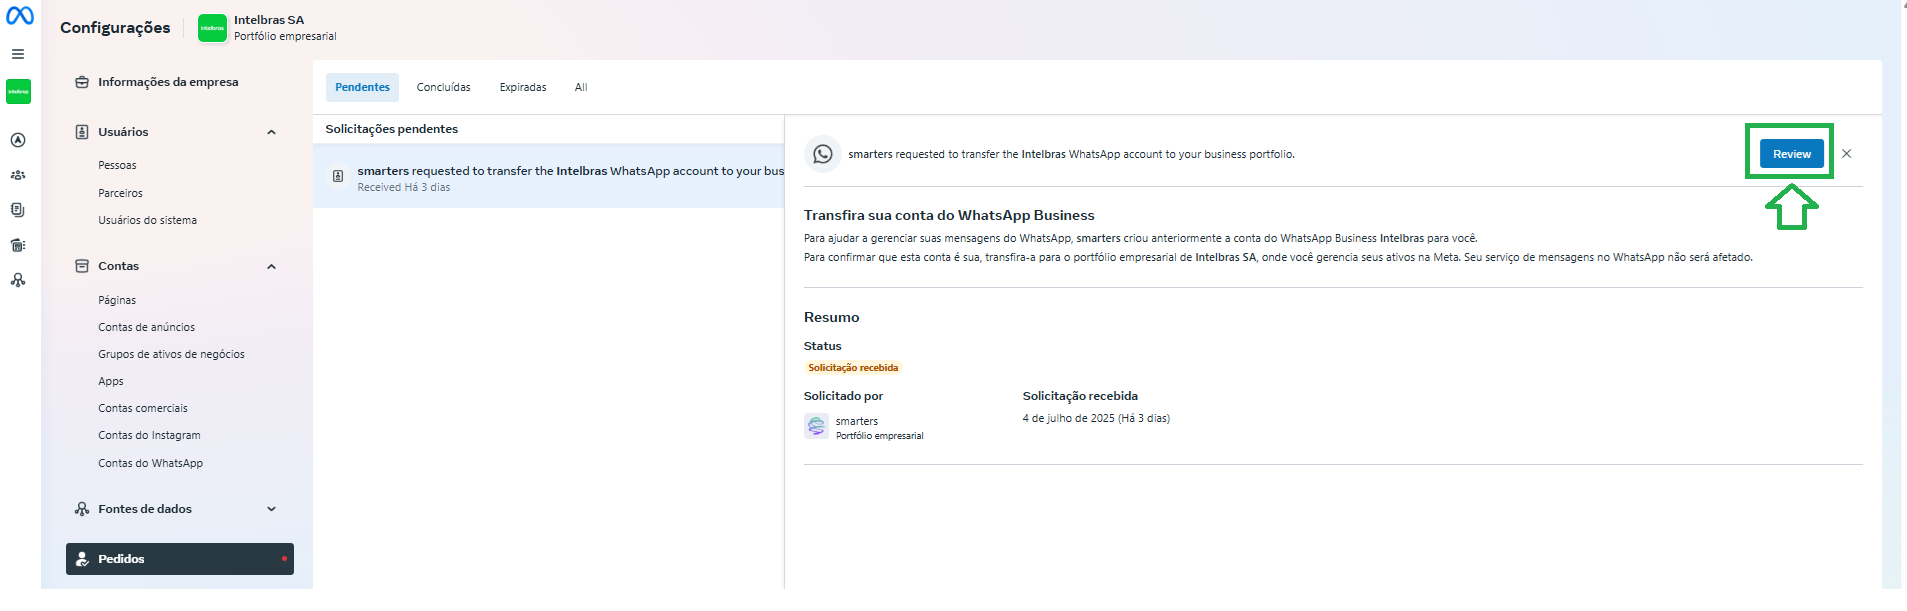Open the data sources icon in left rail
Image resolution: width=1907 pixels, height=611 pixels.
tap(18, 280)
